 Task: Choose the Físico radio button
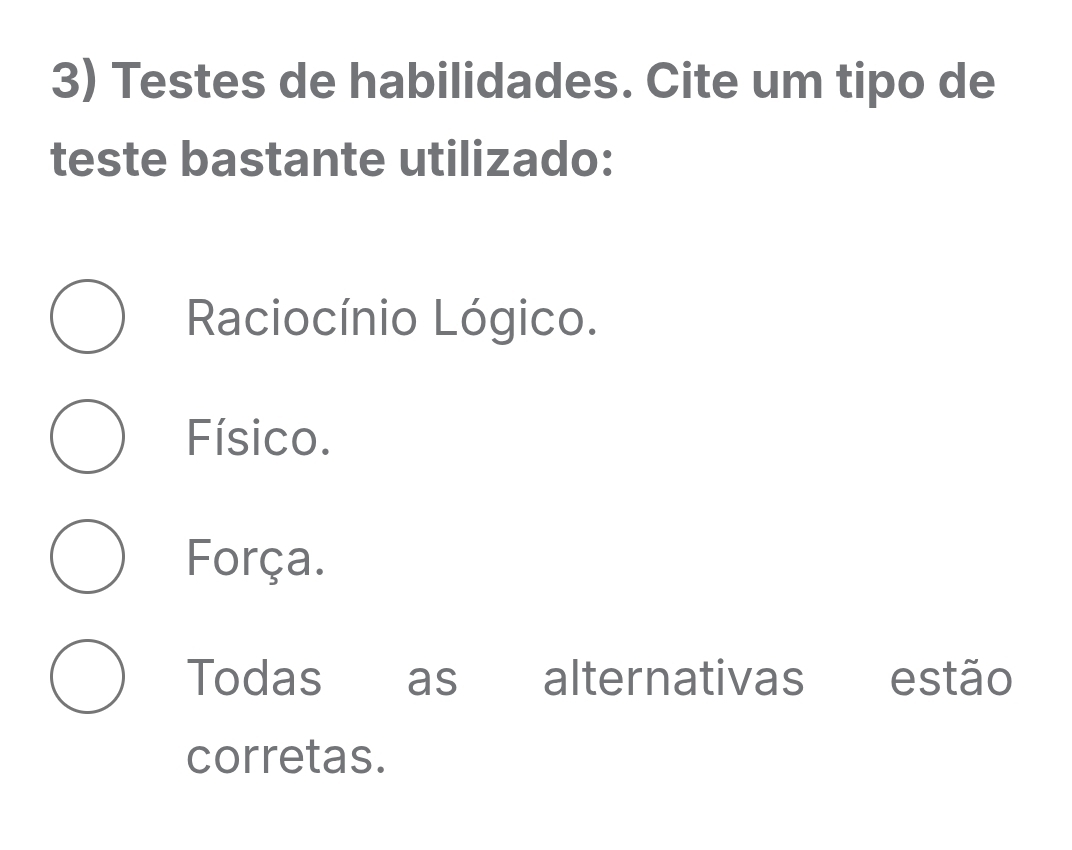(x=87, y=436)
